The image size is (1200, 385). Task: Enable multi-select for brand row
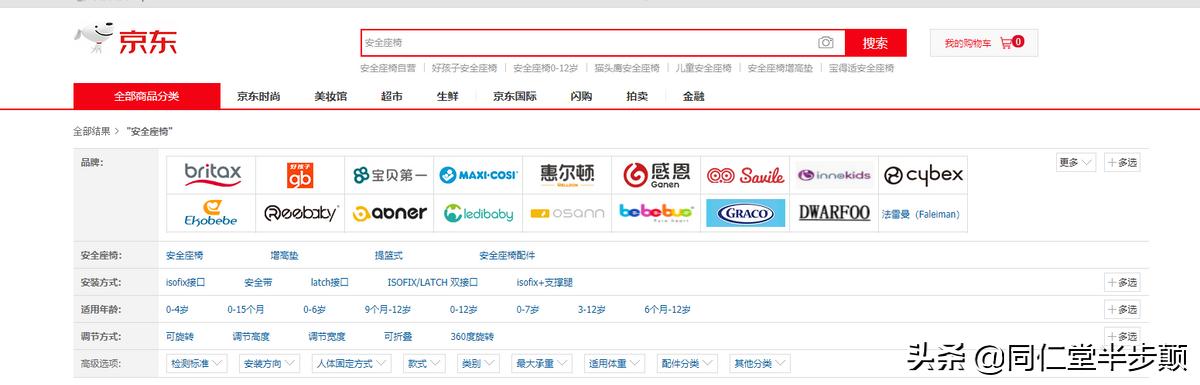coord(1122,162)
